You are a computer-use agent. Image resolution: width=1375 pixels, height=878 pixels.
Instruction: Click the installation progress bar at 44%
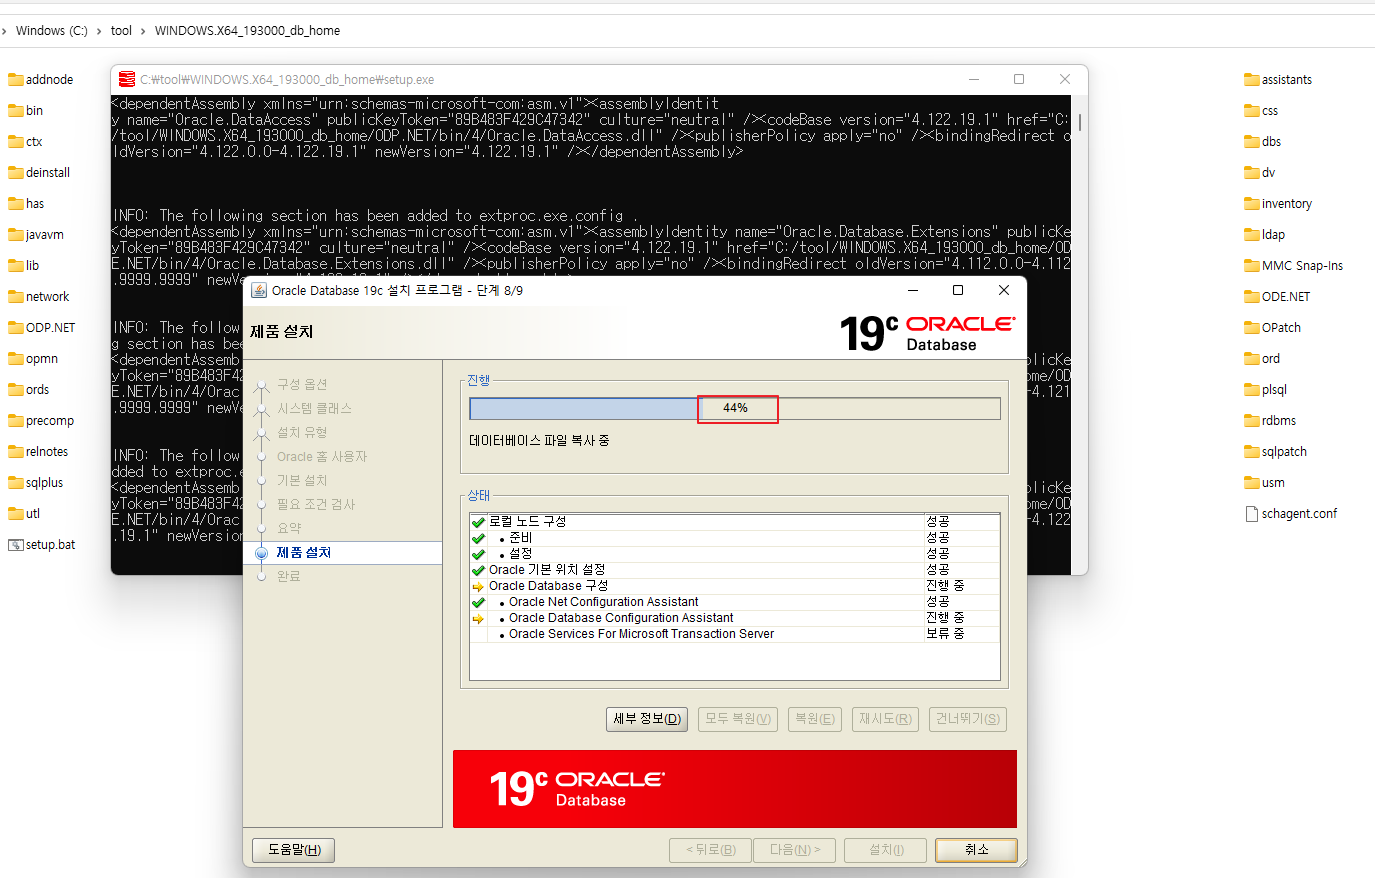click(x=735, y=408)
